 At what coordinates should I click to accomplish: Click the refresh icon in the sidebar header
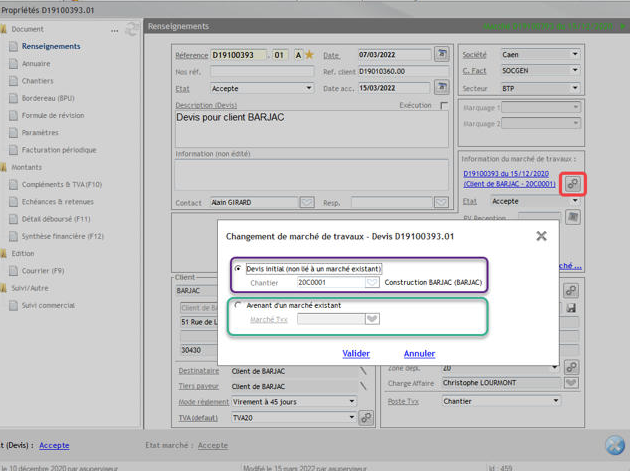click(x=130, y=29)
